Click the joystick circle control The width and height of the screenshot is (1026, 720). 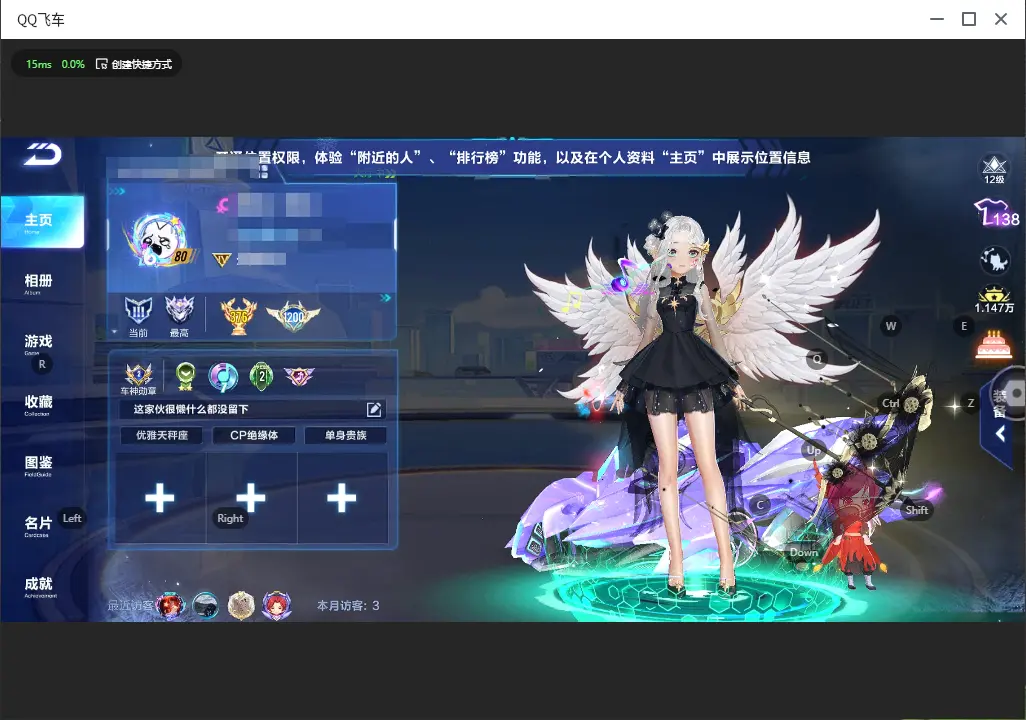(x=1014, y=393)
